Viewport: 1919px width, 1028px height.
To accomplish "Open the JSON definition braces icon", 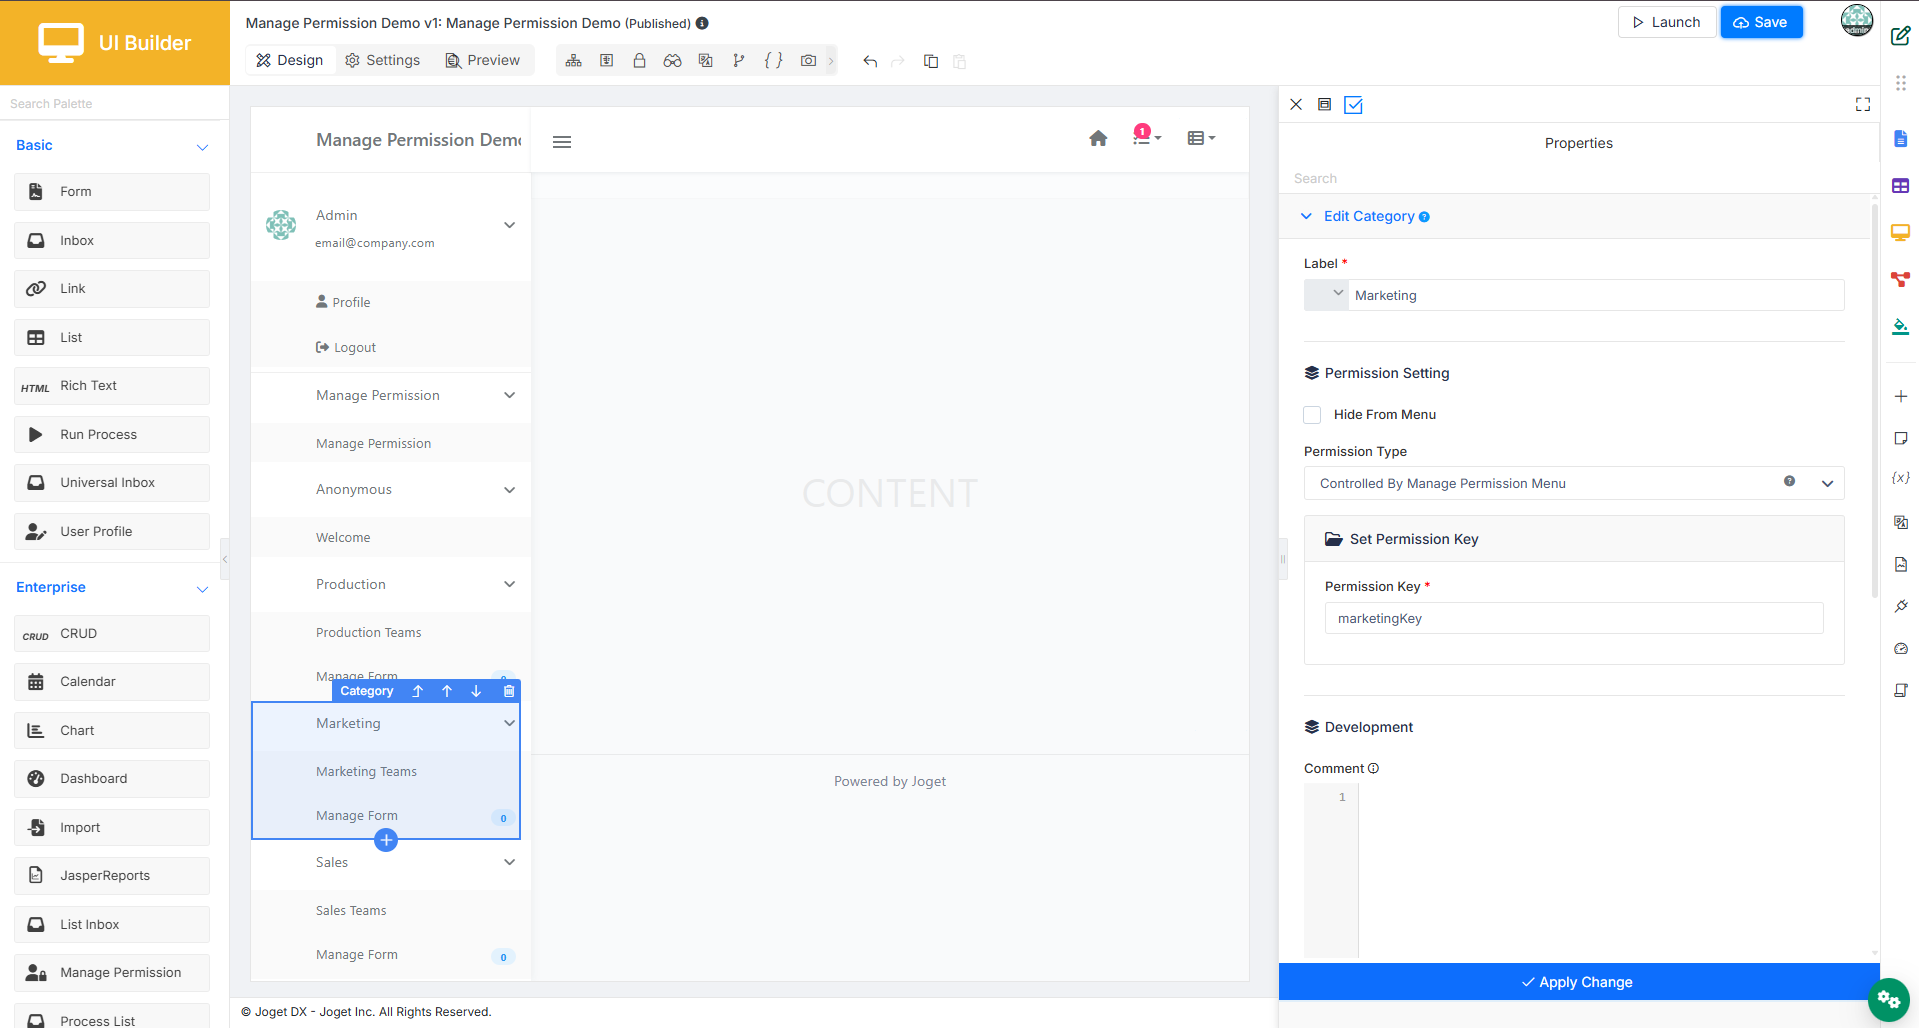I will coord(773,61).
